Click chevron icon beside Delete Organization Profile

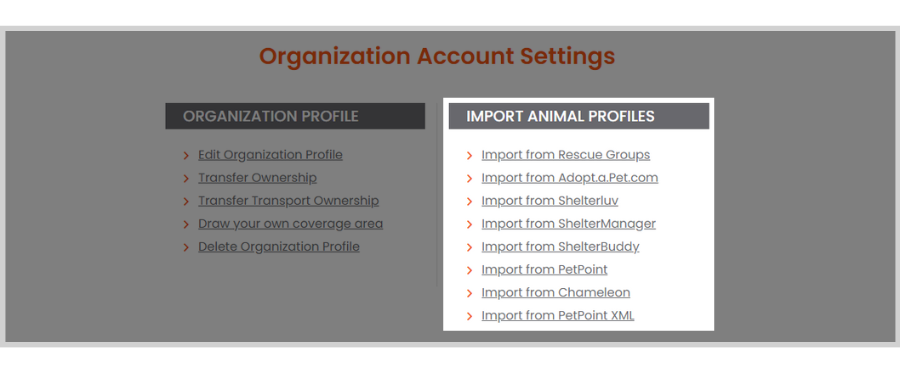click(x=186, y=247)
